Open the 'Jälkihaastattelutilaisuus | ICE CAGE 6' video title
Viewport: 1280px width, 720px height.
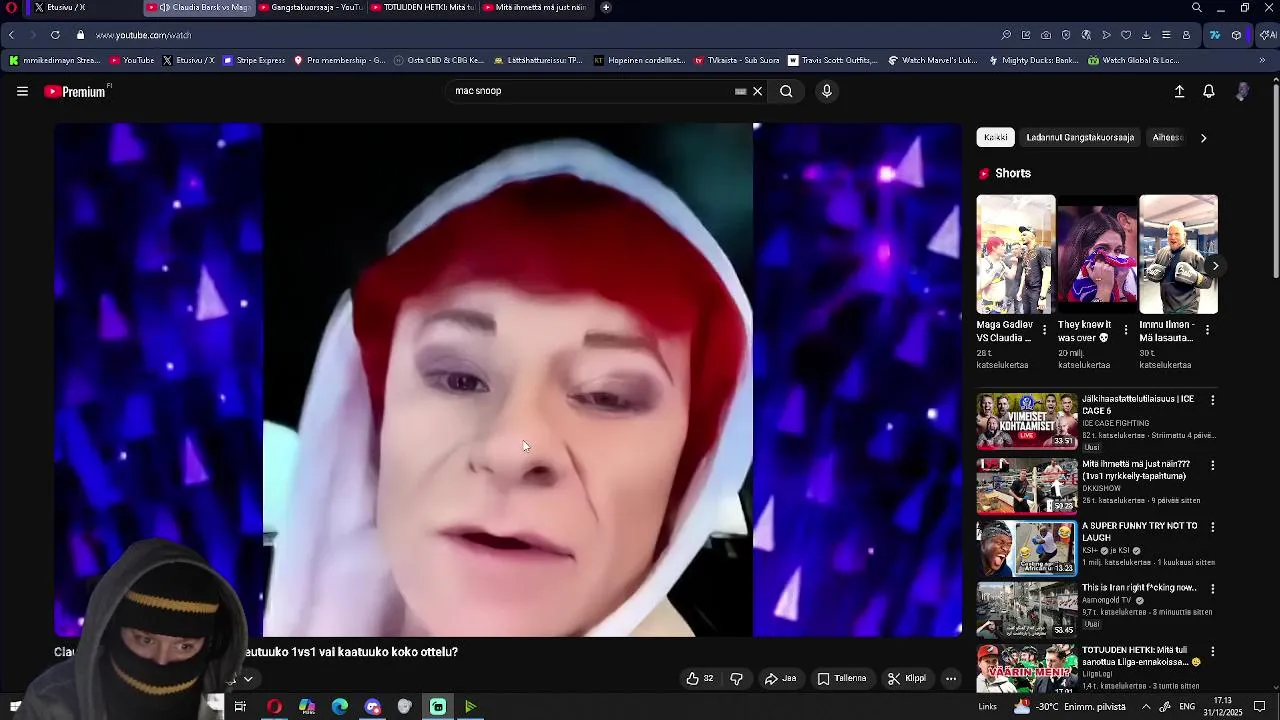click(x=1138, y=405)
